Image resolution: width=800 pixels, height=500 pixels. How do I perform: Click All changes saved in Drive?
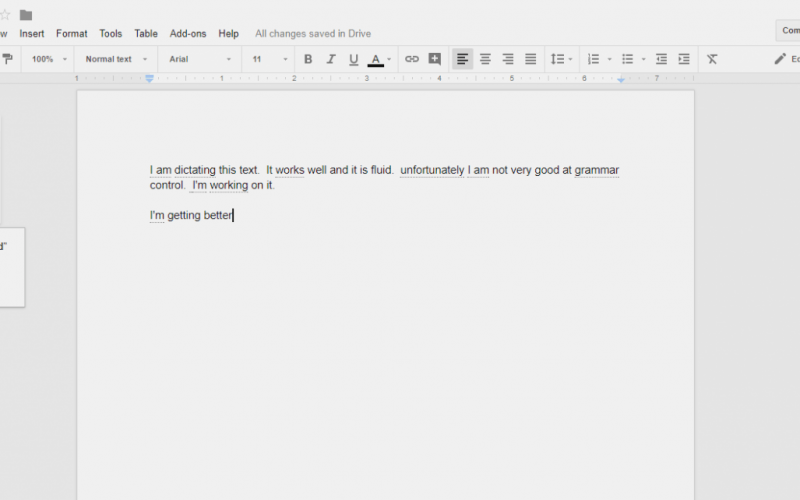coord(313,34)
